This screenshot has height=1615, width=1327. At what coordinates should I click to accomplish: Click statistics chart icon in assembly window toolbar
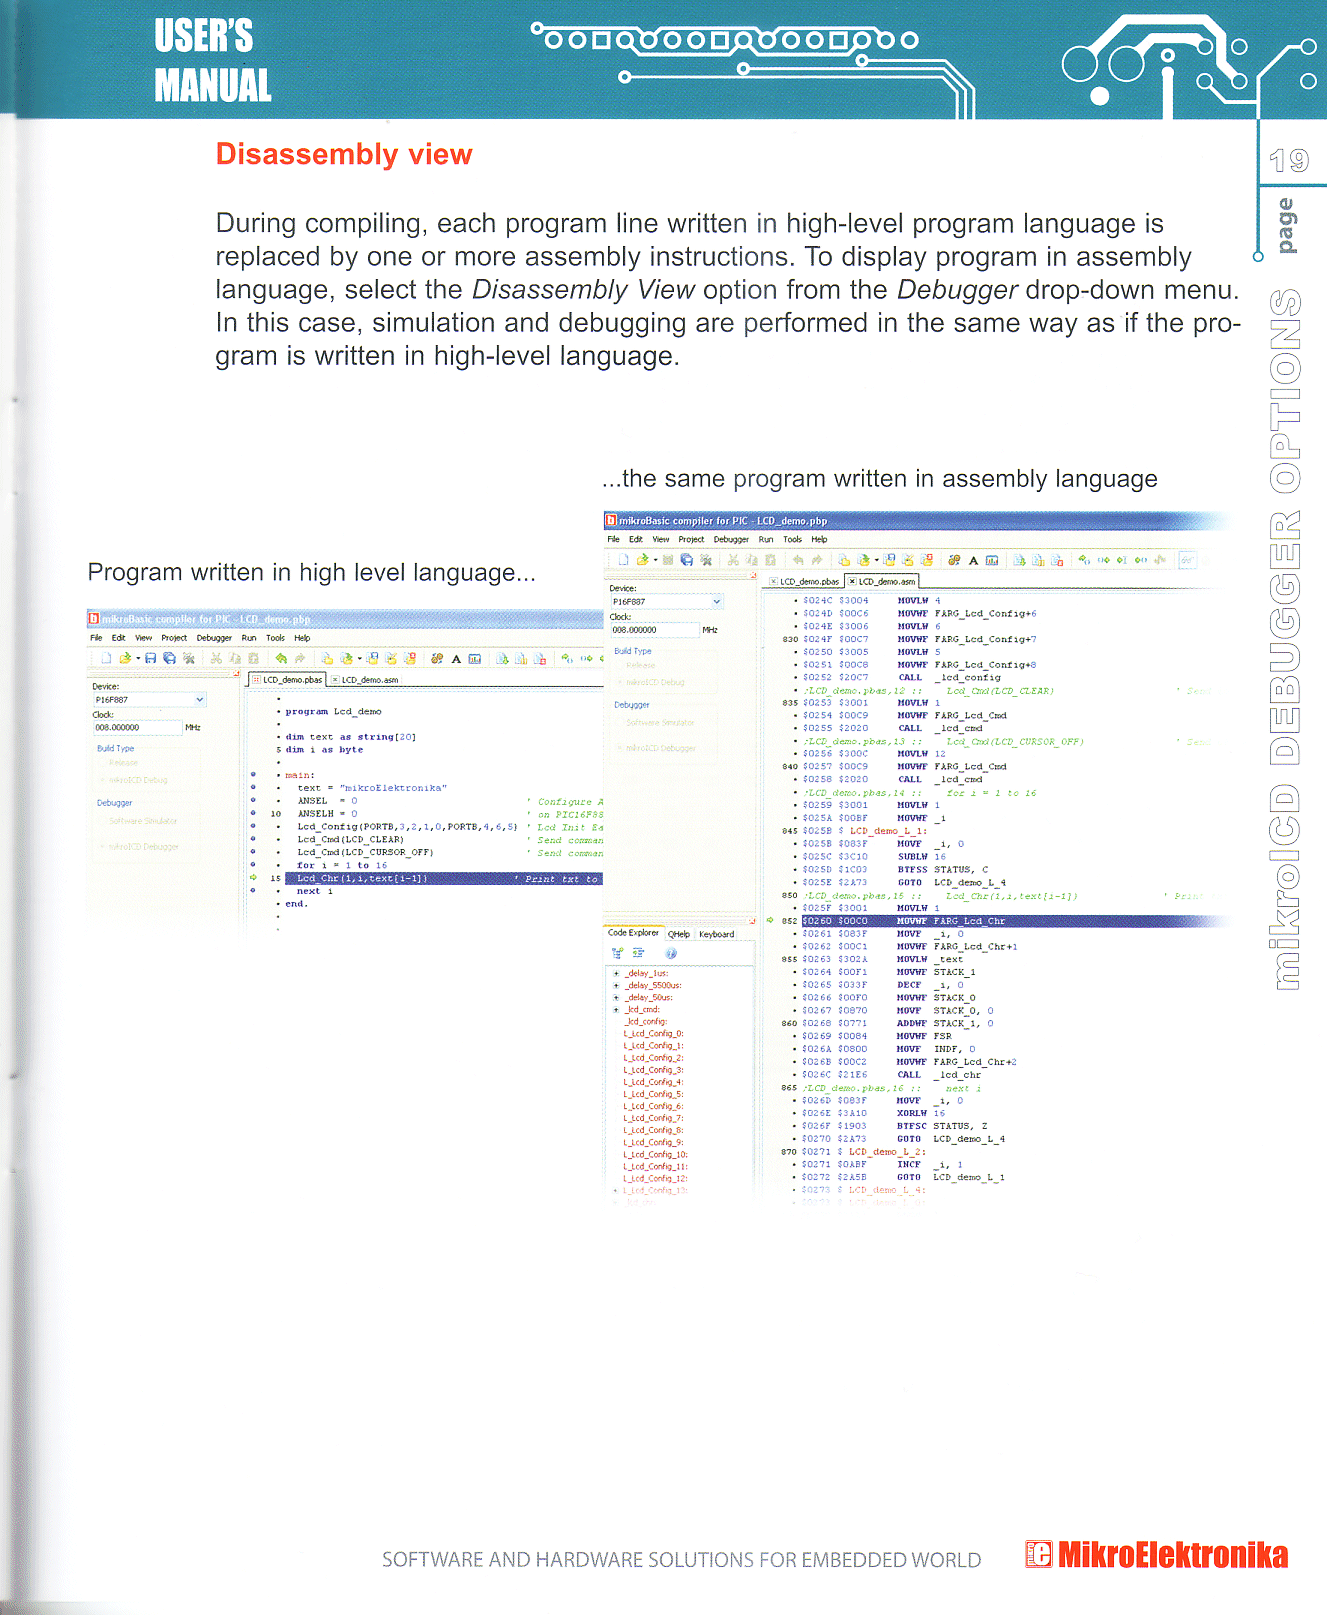pos(992,560)
